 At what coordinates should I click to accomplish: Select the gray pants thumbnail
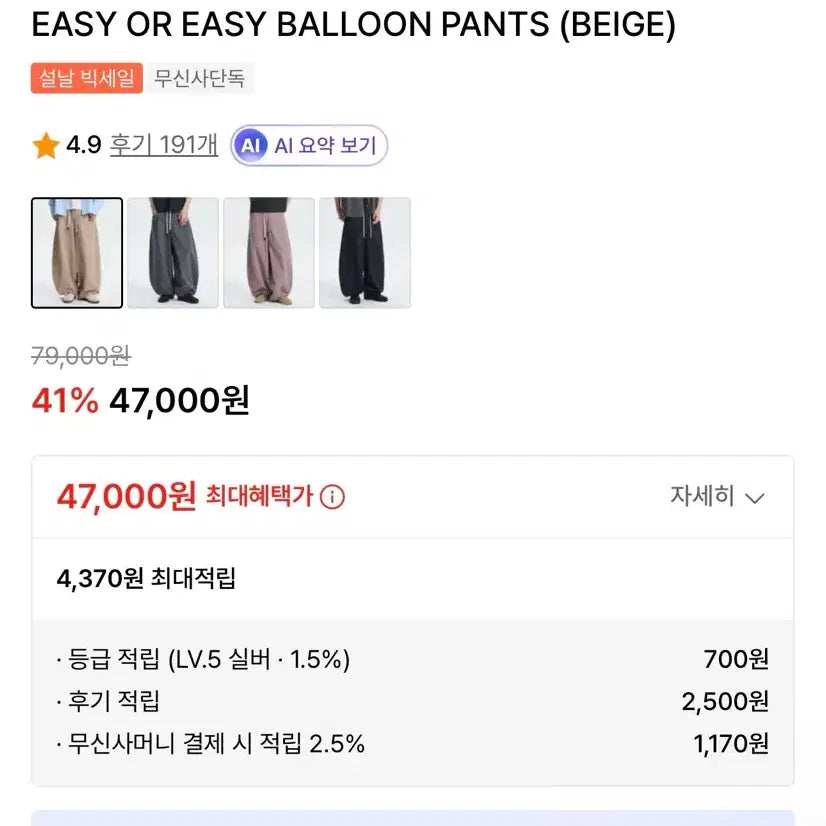[173, 253]
